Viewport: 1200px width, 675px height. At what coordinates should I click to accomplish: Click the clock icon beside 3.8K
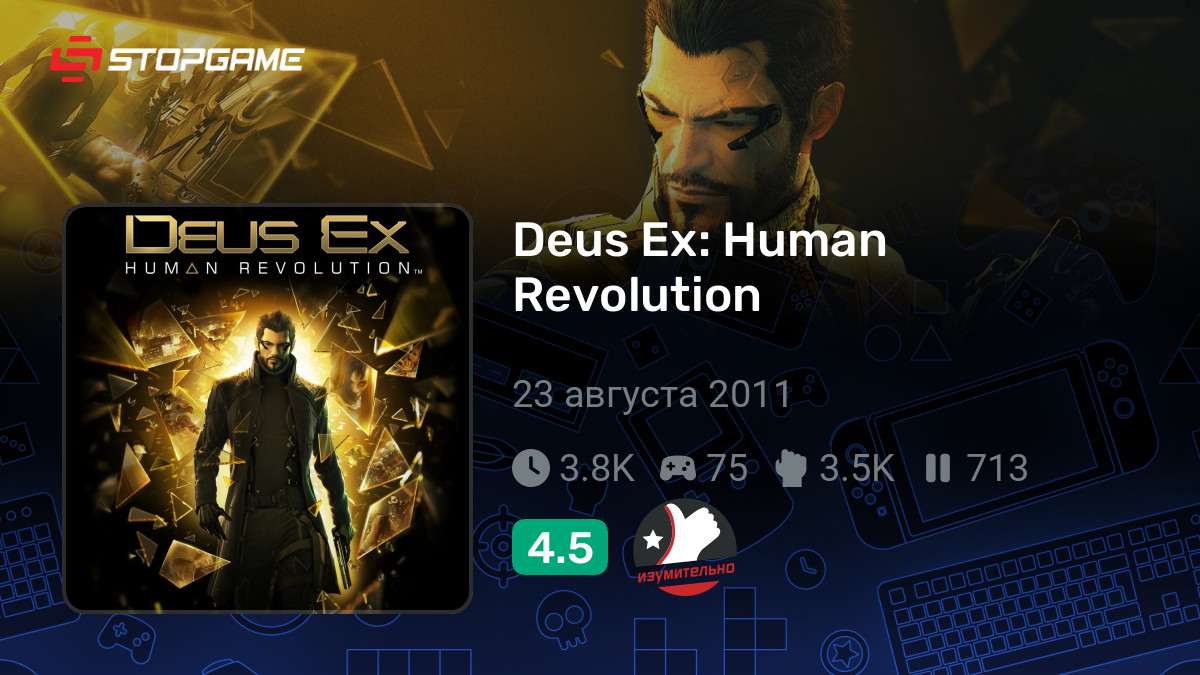(531, 467)
